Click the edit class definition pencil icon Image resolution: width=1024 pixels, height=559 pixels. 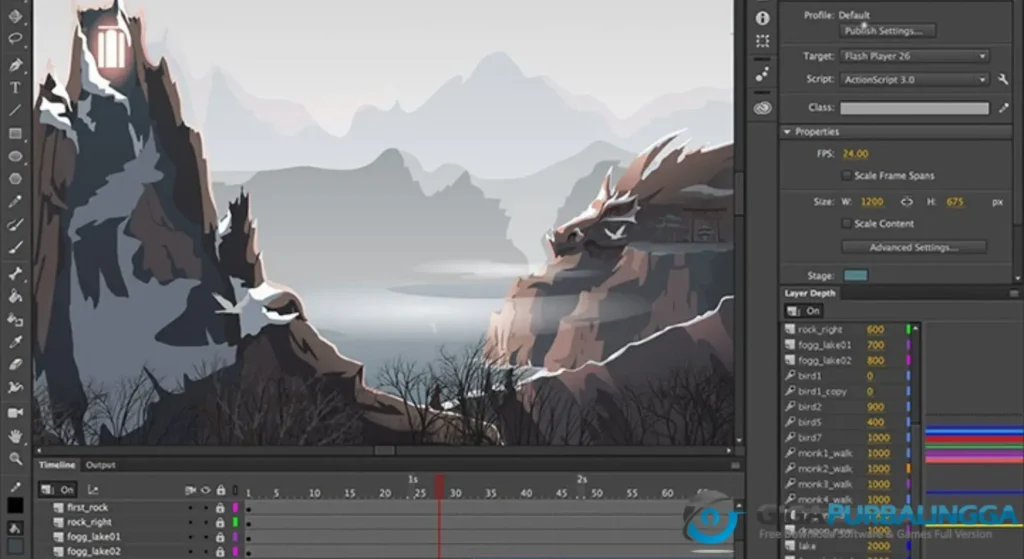coord(1004,108)
